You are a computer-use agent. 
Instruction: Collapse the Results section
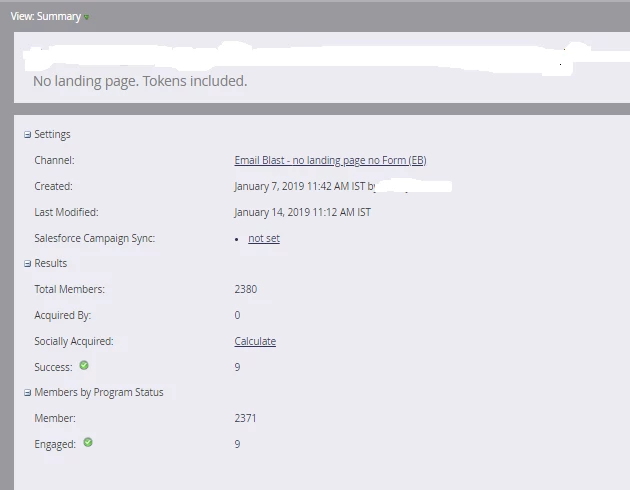click(x=27, y=263)
